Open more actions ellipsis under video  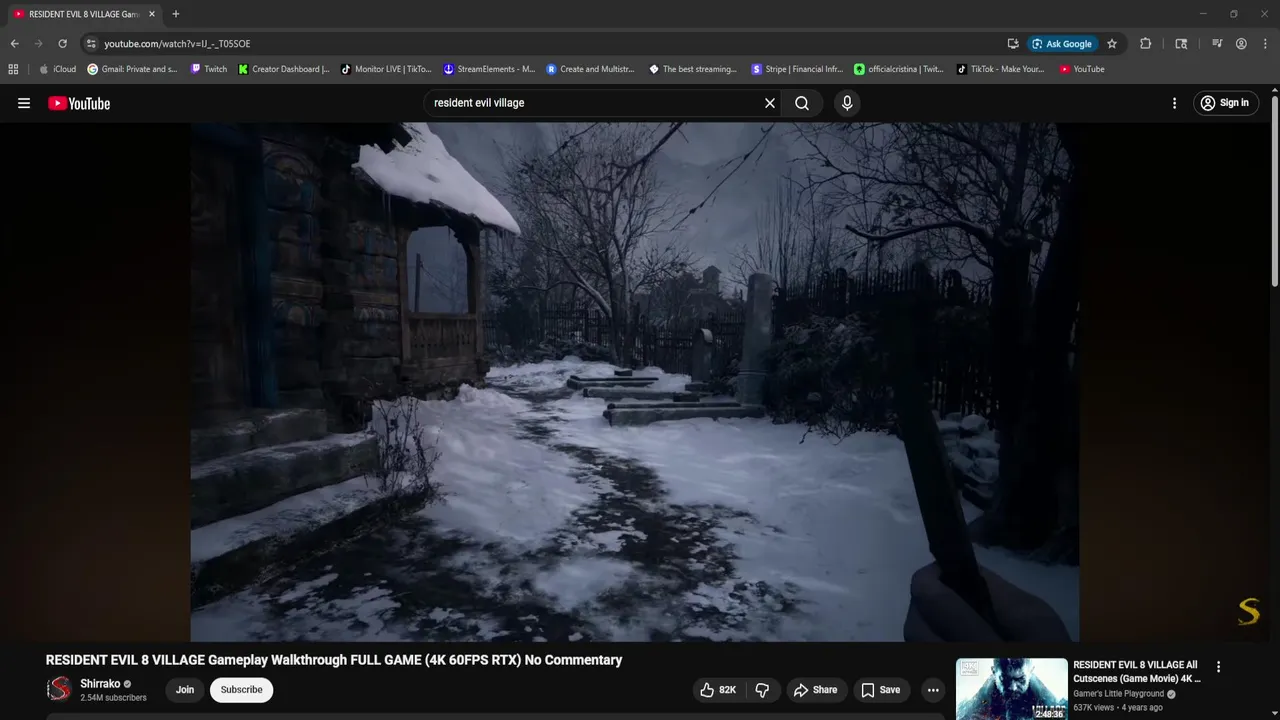[933, 690]
